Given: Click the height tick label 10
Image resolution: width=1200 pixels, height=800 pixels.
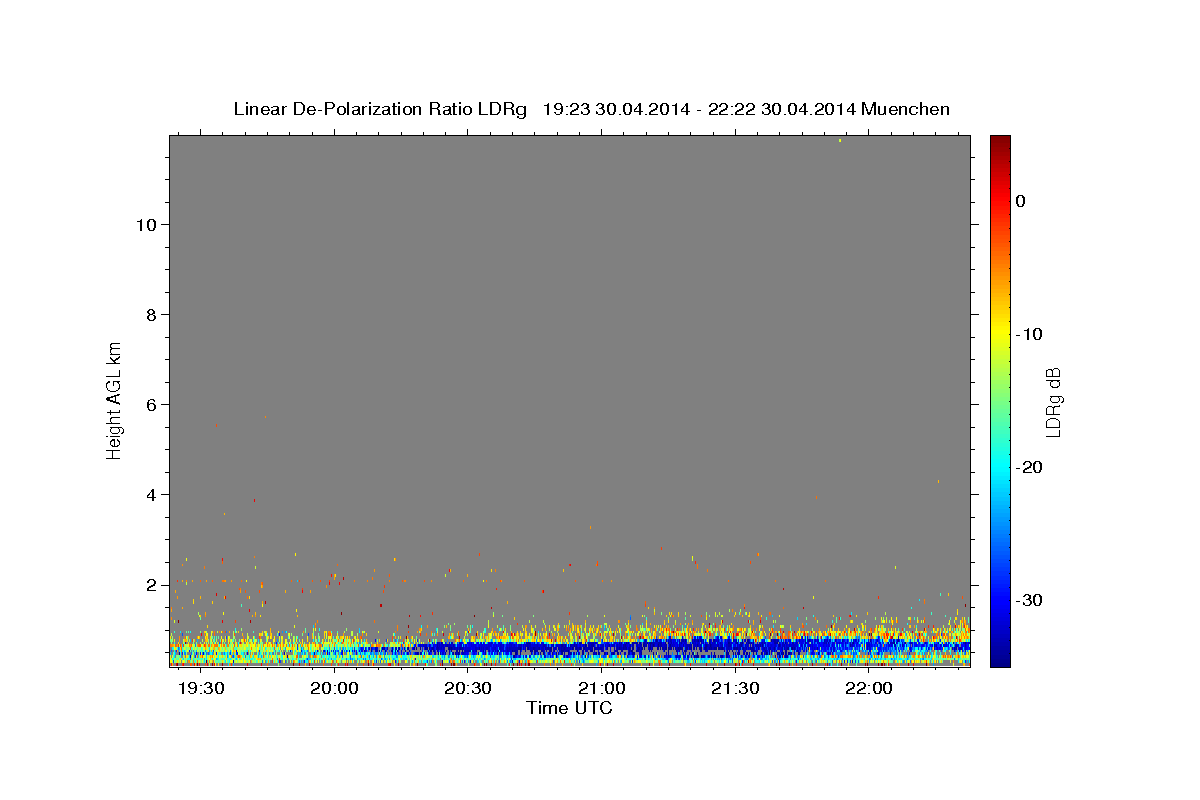Looking at the screenshot, I should (x=145, y=224).
